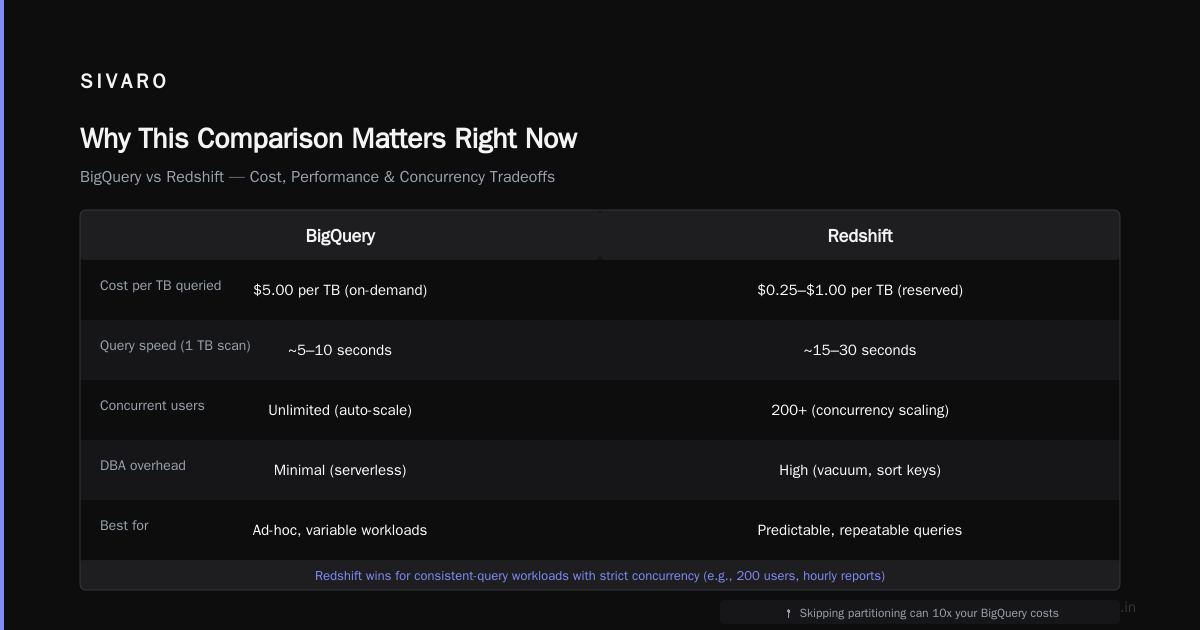Select the BigQuery column header
Viewport: 1200px width, 630px height.
point(340,236)
